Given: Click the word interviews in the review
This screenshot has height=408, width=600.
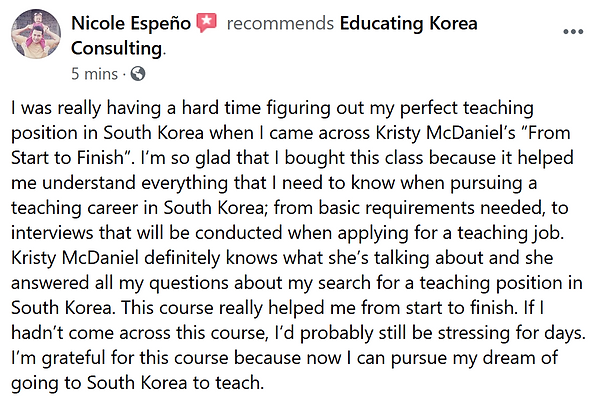Looking at the screenshot, I should point(52,233).
